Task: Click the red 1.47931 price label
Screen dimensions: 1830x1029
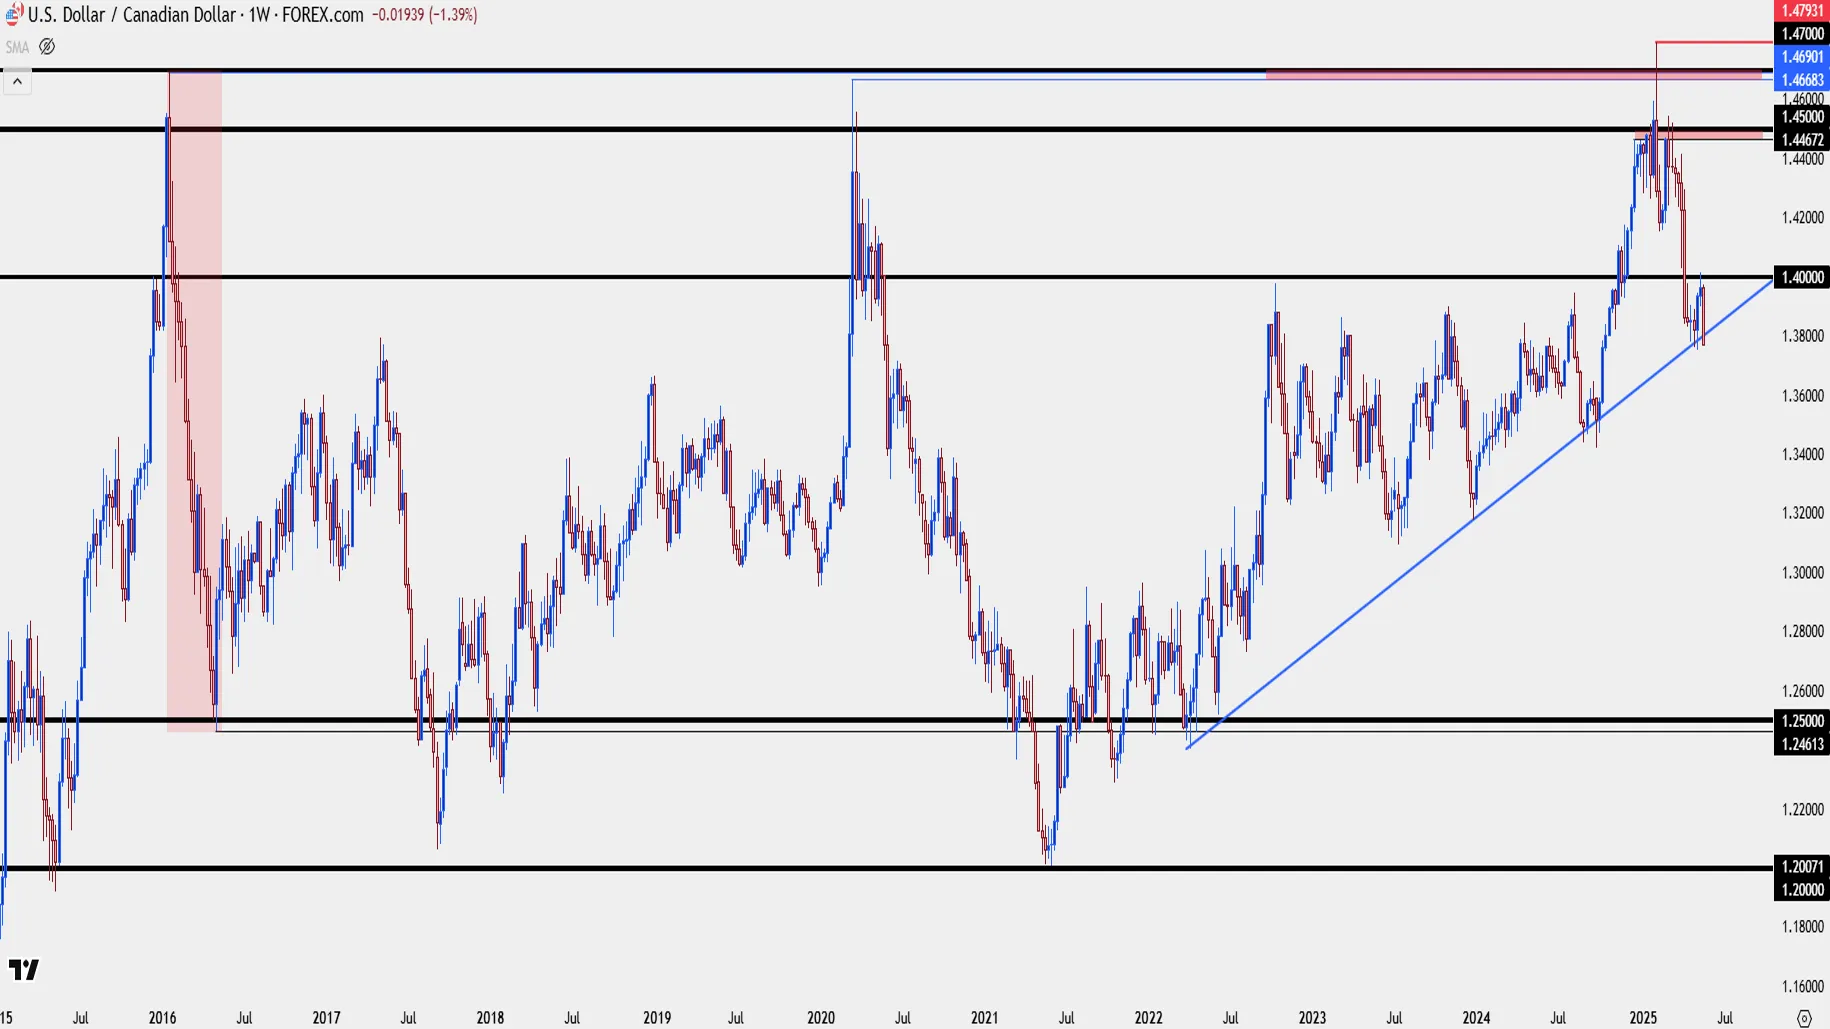Action: click(1802, 10)
